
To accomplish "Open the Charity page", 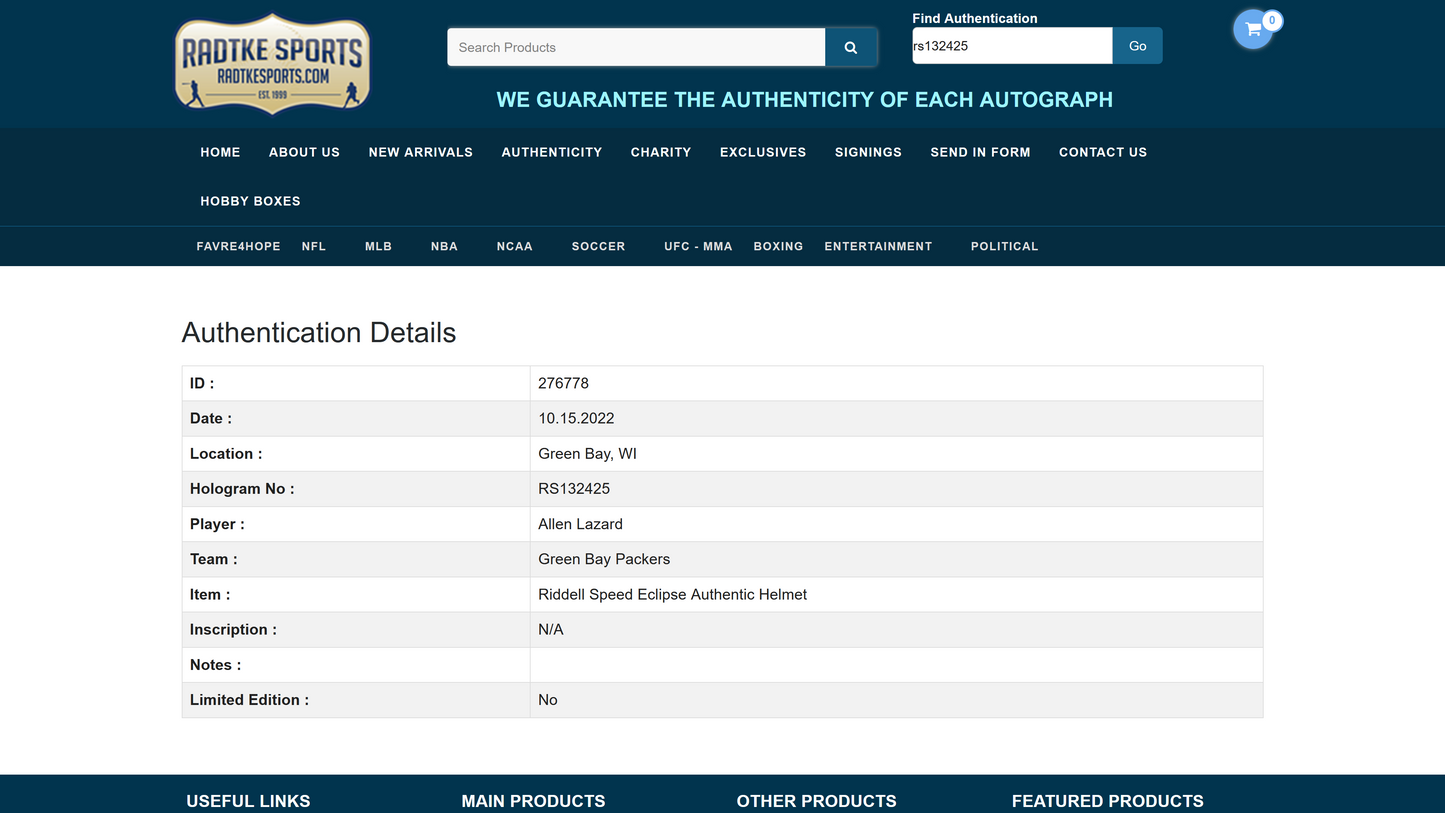I will [x=661, y=152].
